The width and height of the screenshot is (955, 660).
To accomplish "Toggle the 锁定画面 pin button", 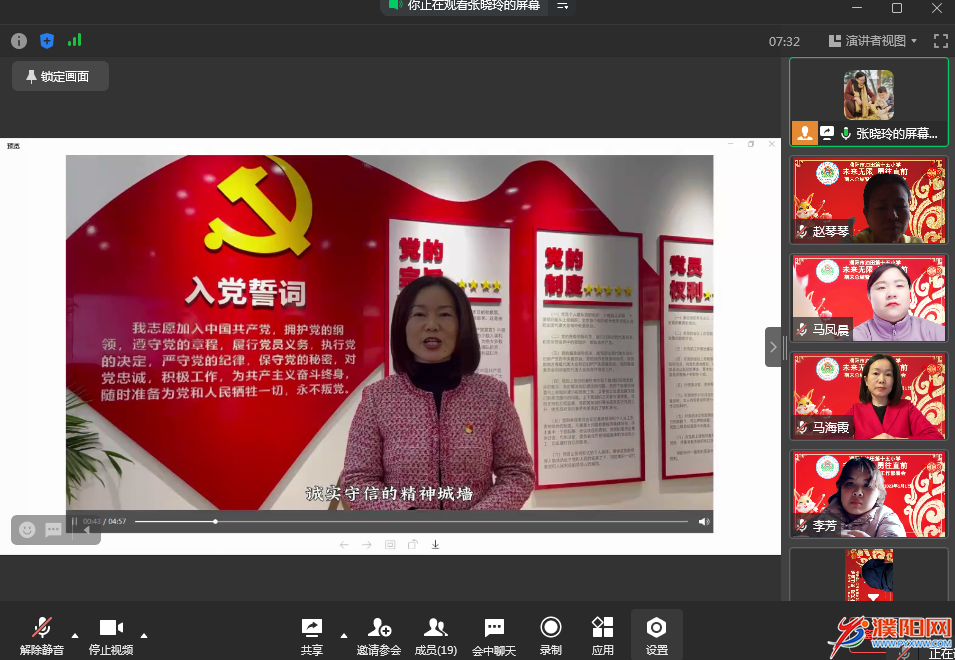I will point(60,76).
